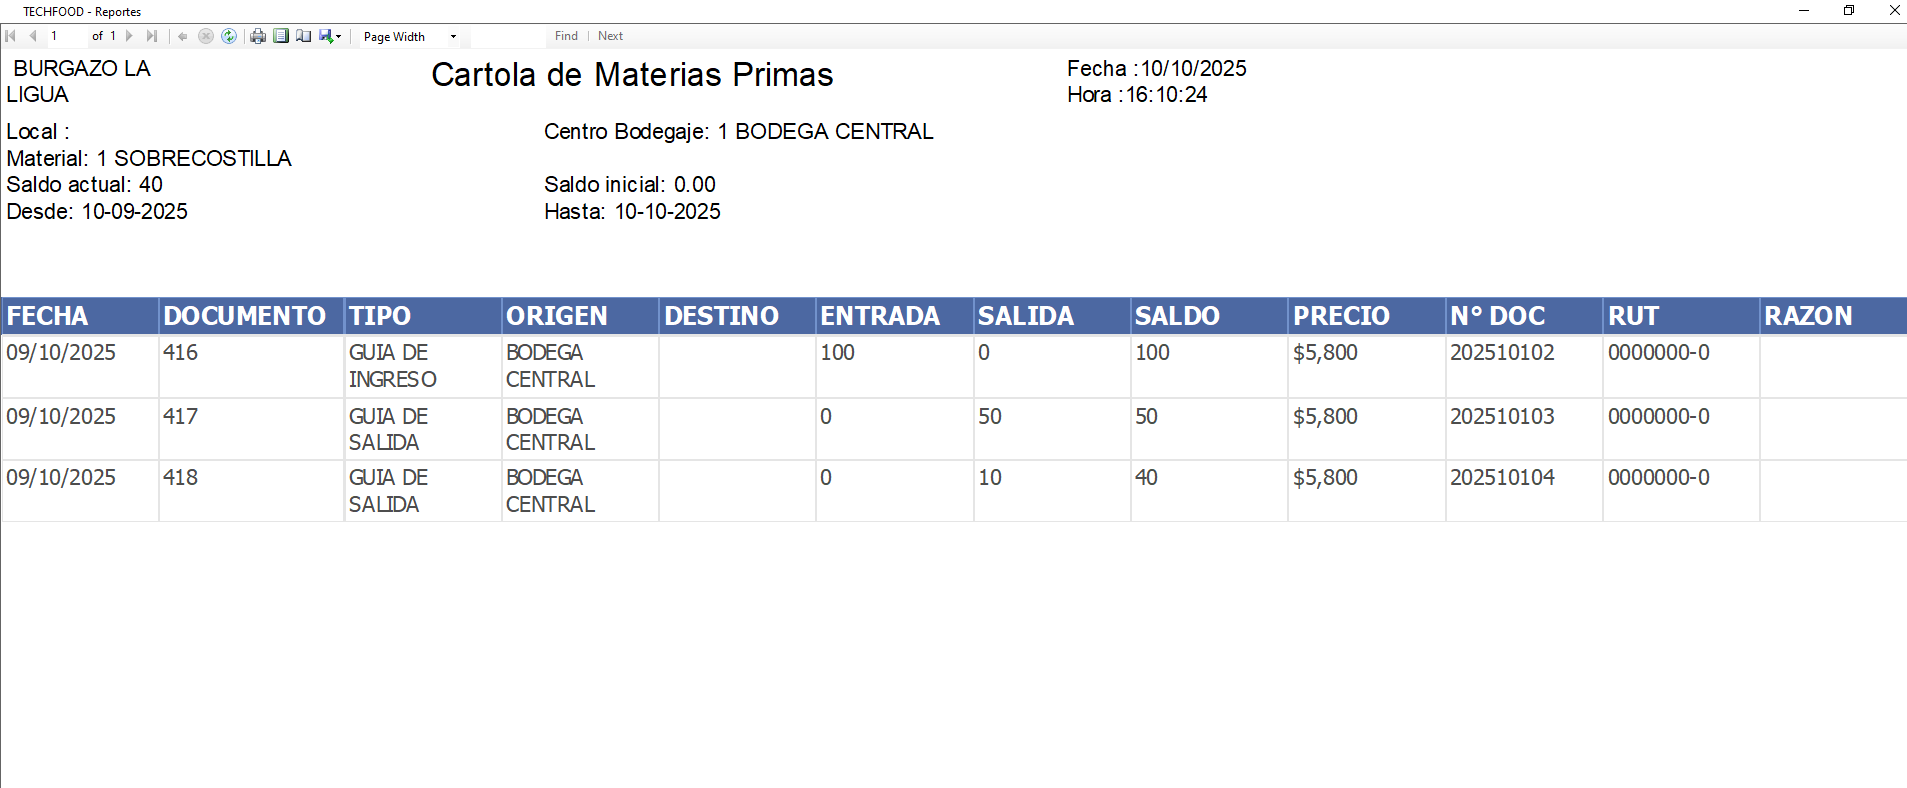Screen dimensions: 1907x788
Task: Go to the previous report page
Action: pyautogui.click(x=33, y=36)
